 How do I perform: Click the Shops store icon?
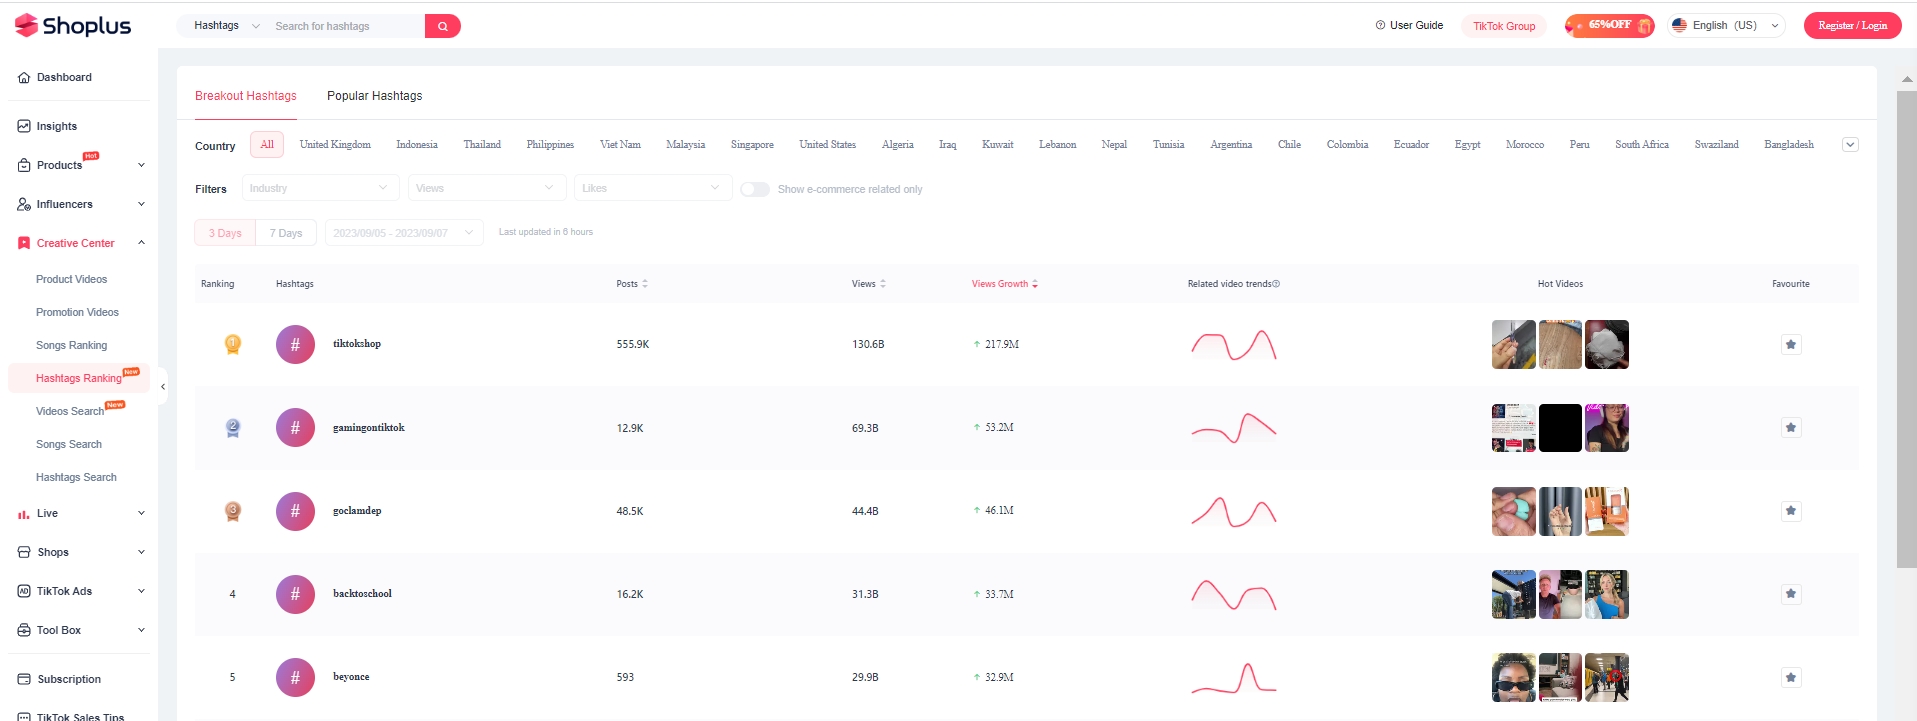coord(24,552)
